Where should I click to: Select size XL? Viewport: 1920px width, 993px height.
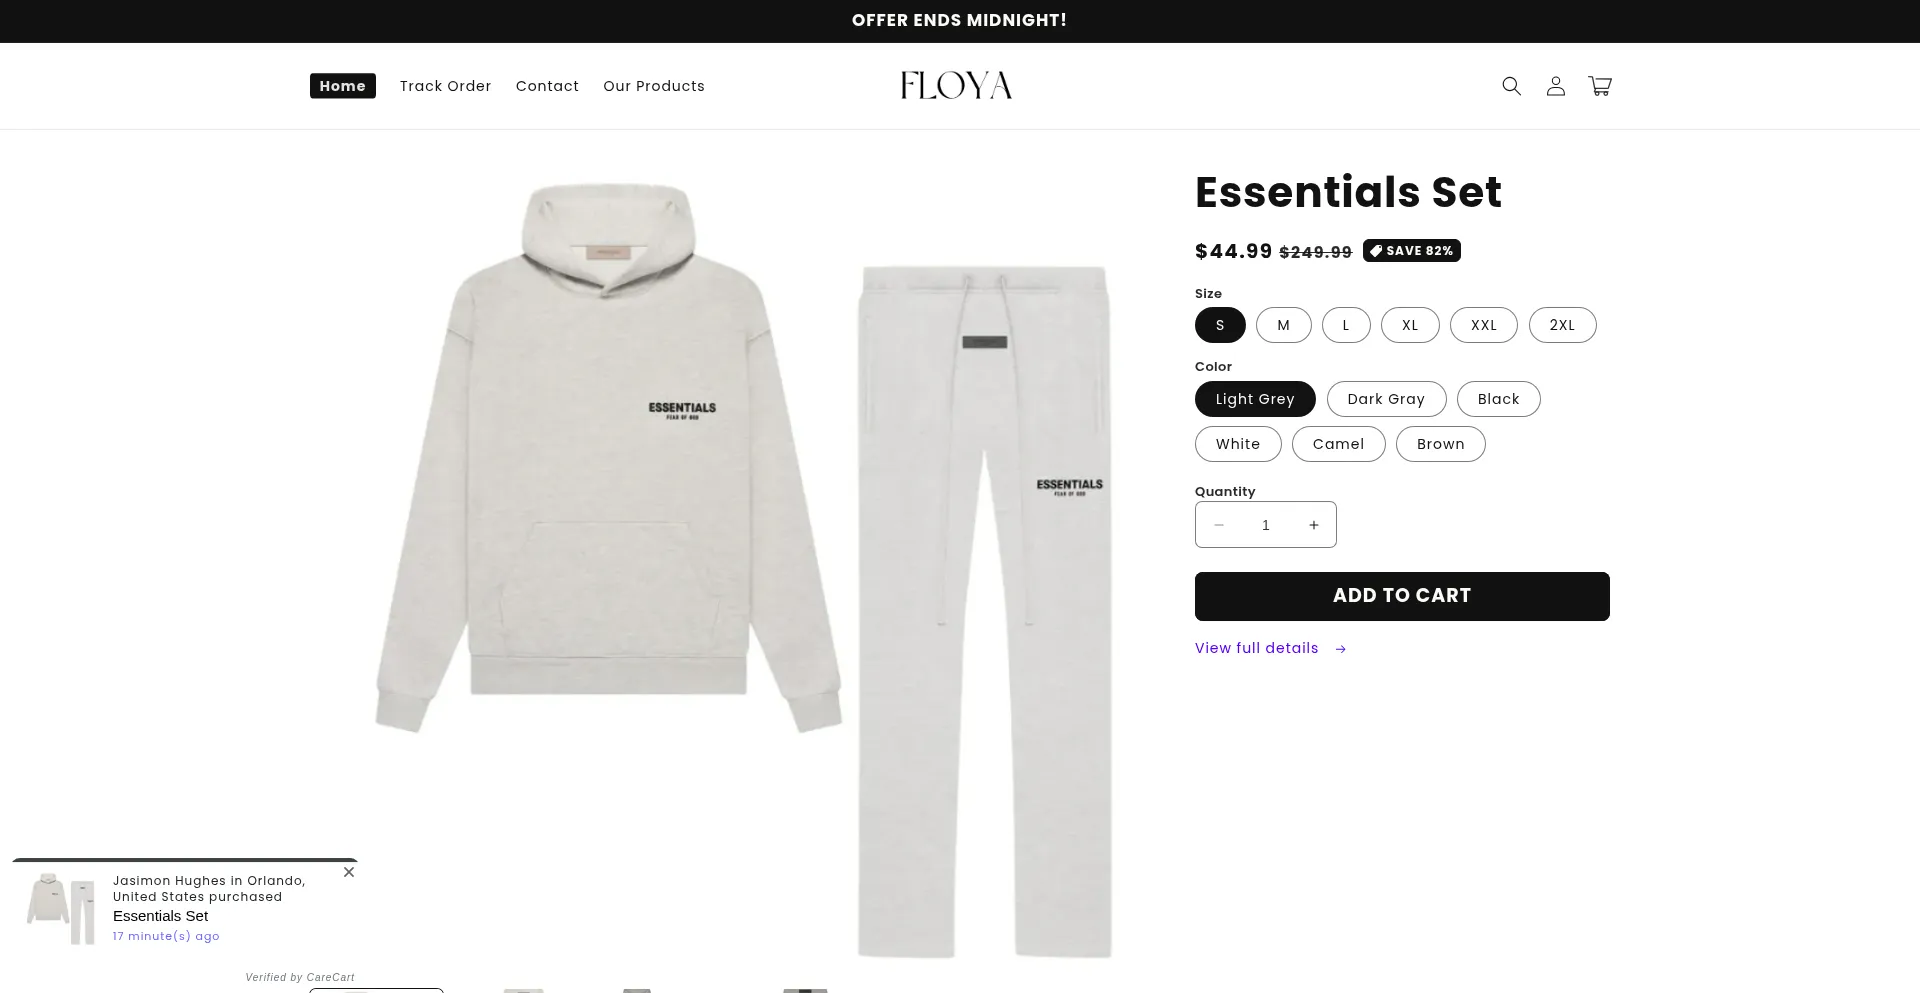point(1410,325)
